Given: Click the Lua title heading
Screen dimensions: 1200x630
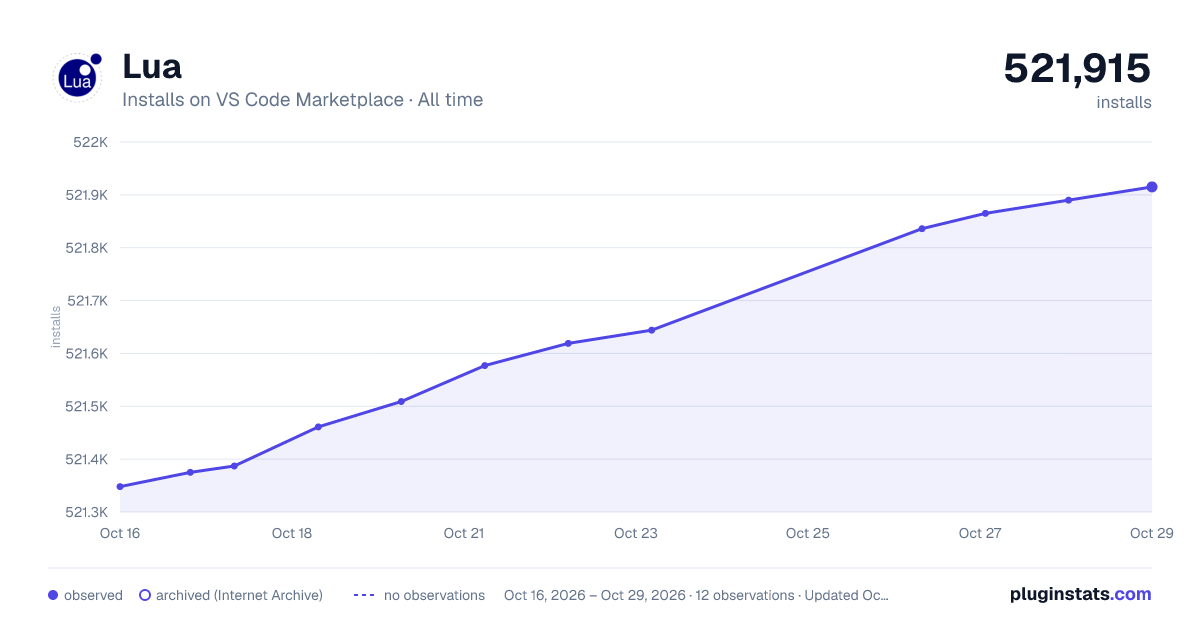Looking at the screenshot, I should pyautogui.click(x=152, y=67).
